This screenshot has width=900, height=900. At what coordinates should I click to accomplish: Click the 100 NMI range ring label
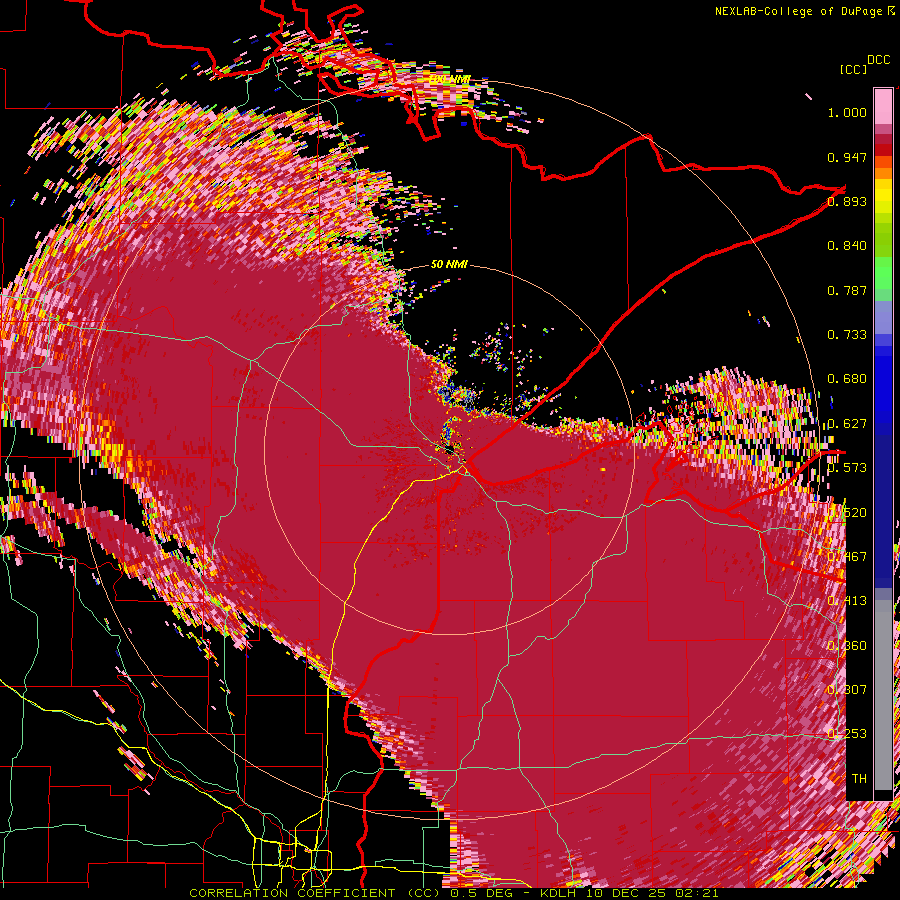(x=450, y=79)
